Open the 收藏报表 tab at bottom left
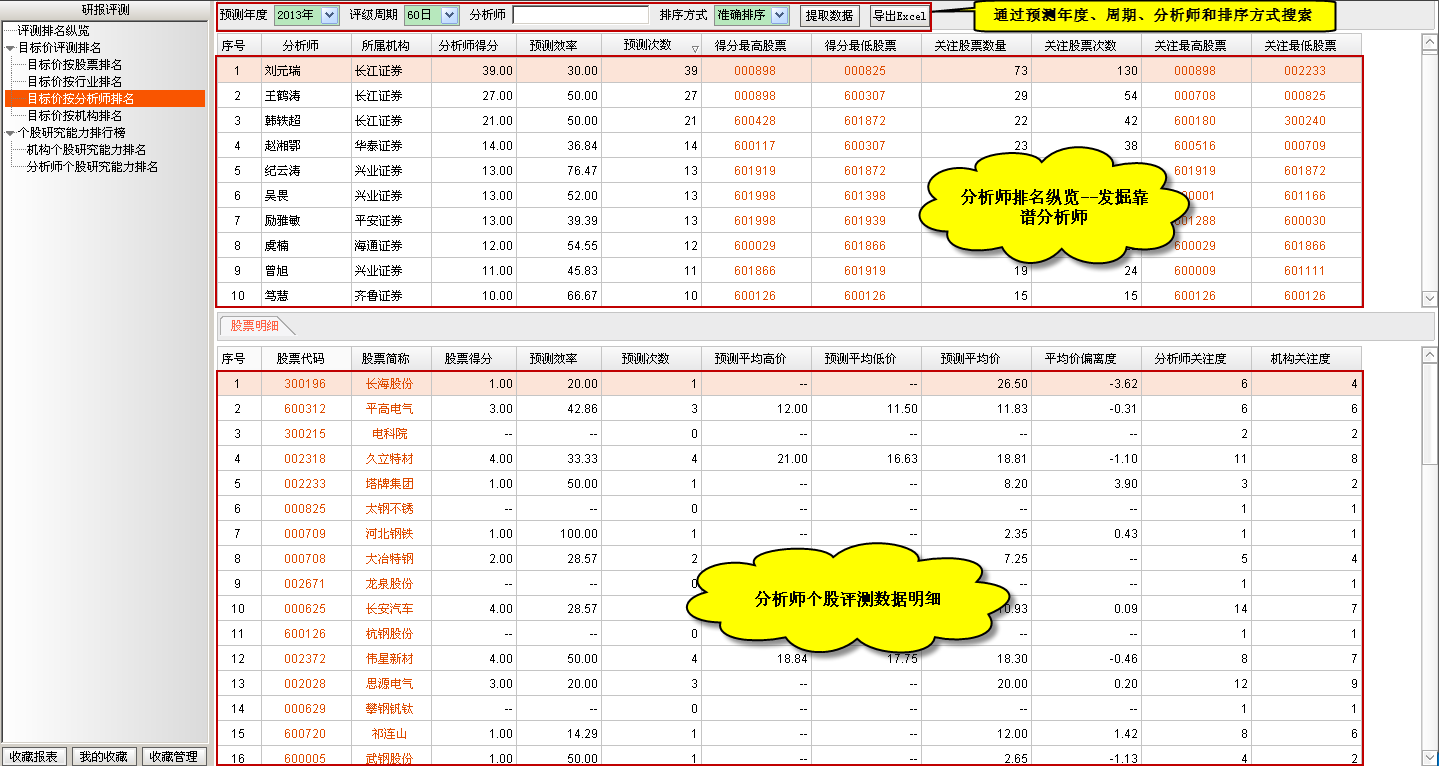Screen dimensions: 1439x766 [x=34, y=756]
